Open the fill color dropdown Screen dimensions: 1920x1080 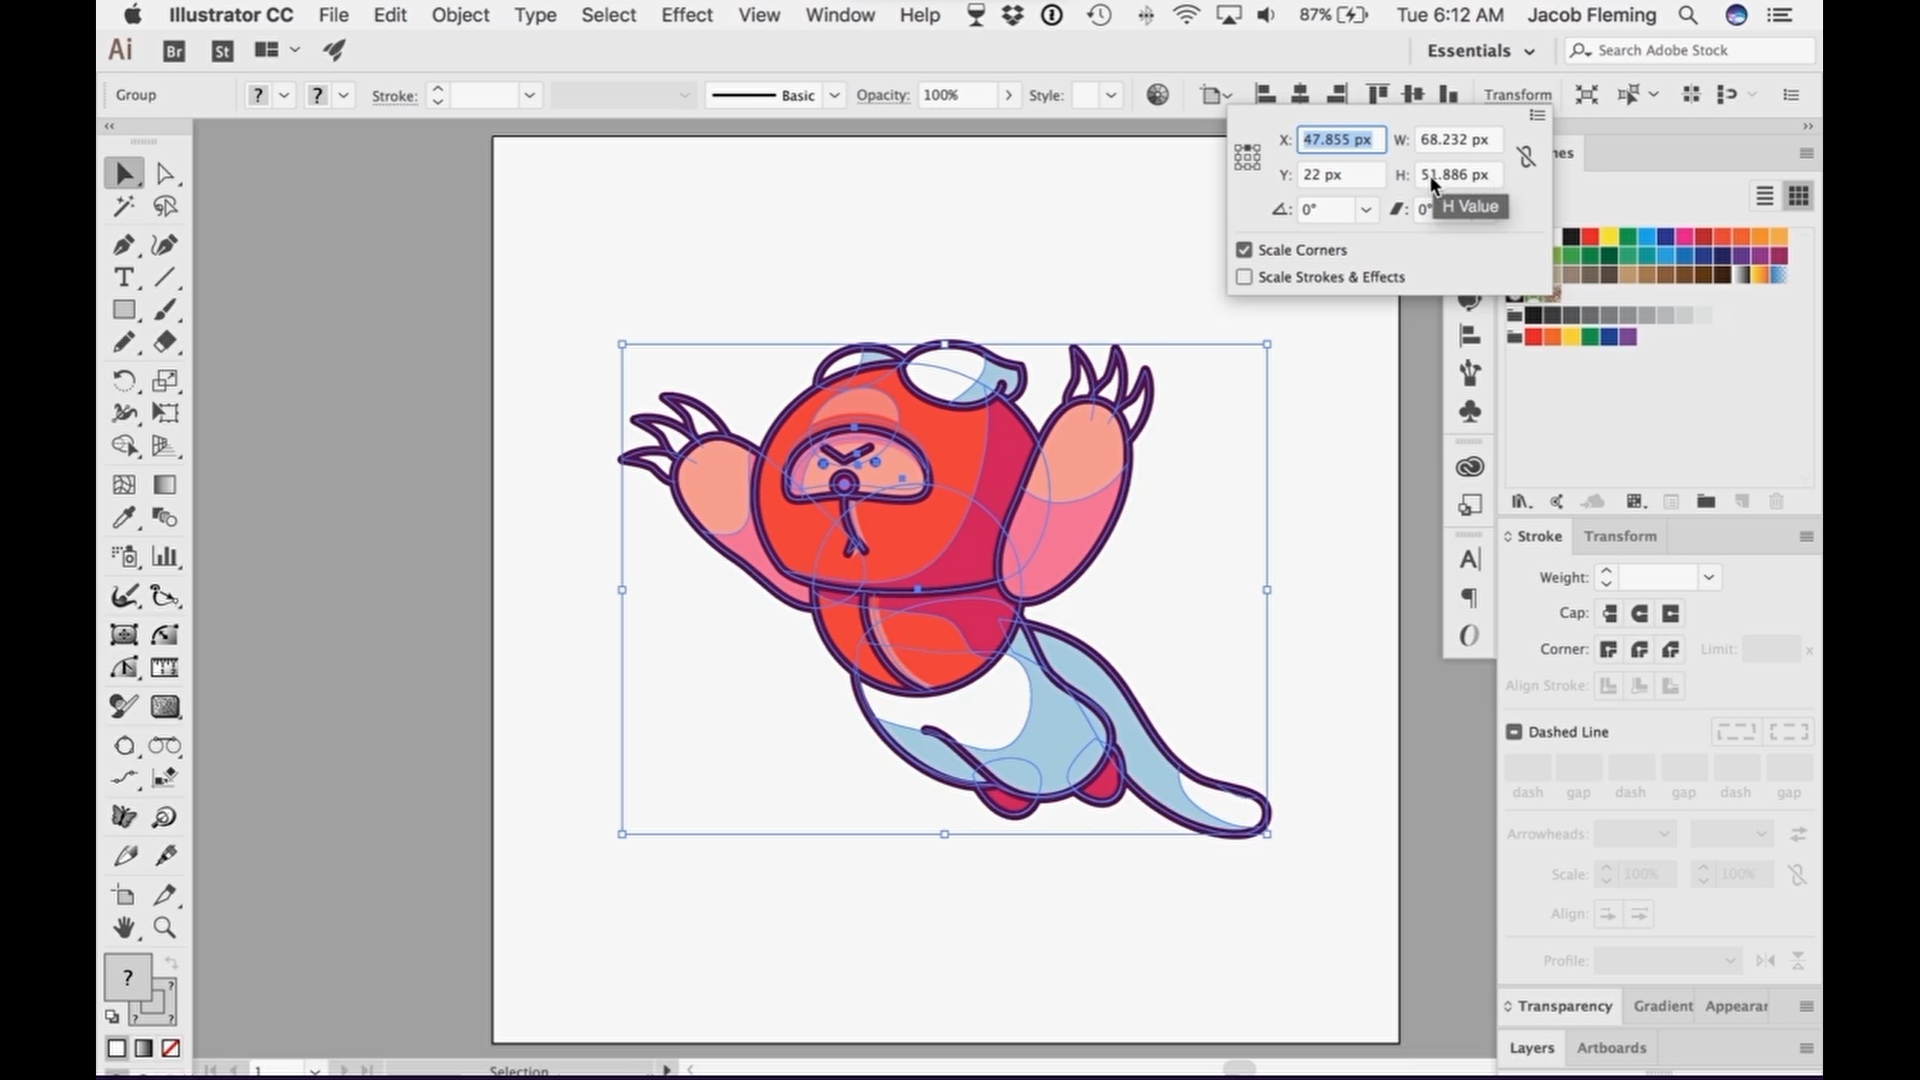(284, 96)
